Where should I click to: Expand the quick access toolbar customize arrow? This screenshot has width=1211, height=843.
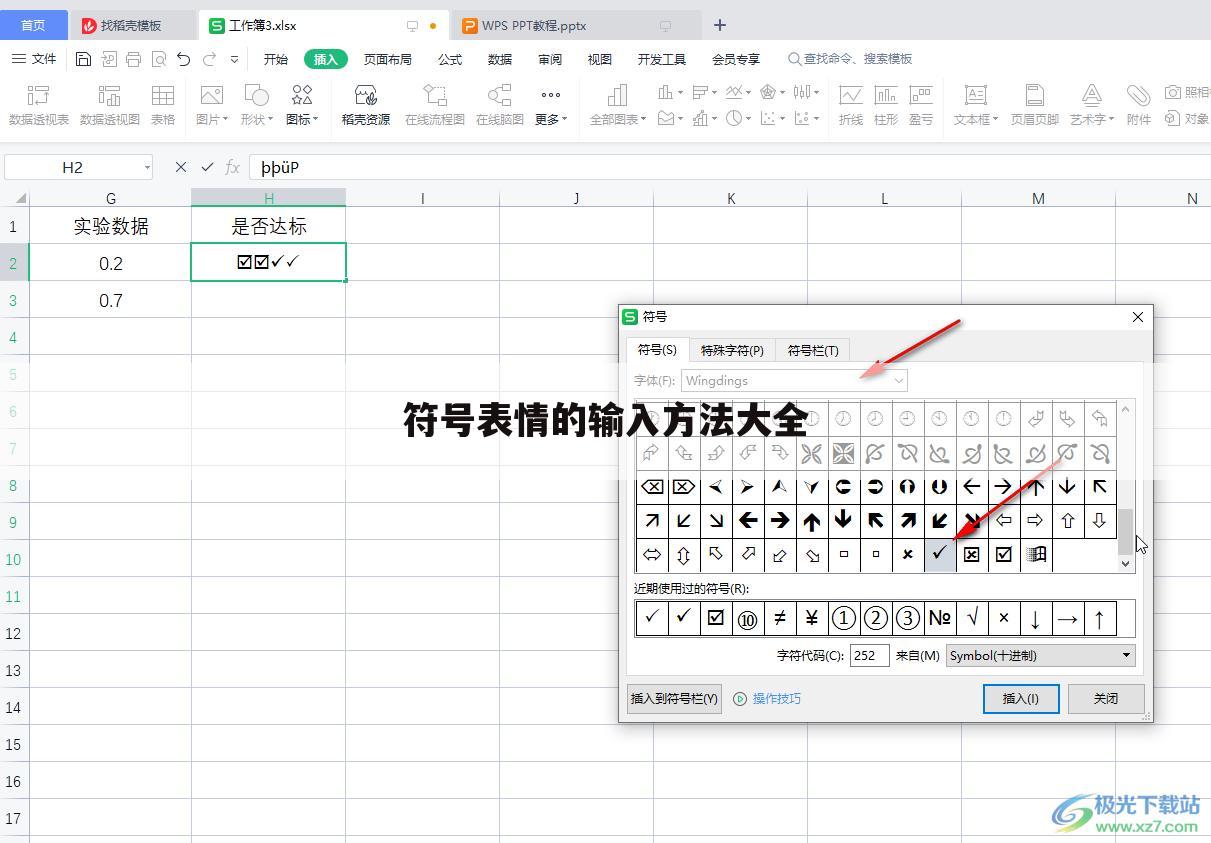click(x=234, y=59)
